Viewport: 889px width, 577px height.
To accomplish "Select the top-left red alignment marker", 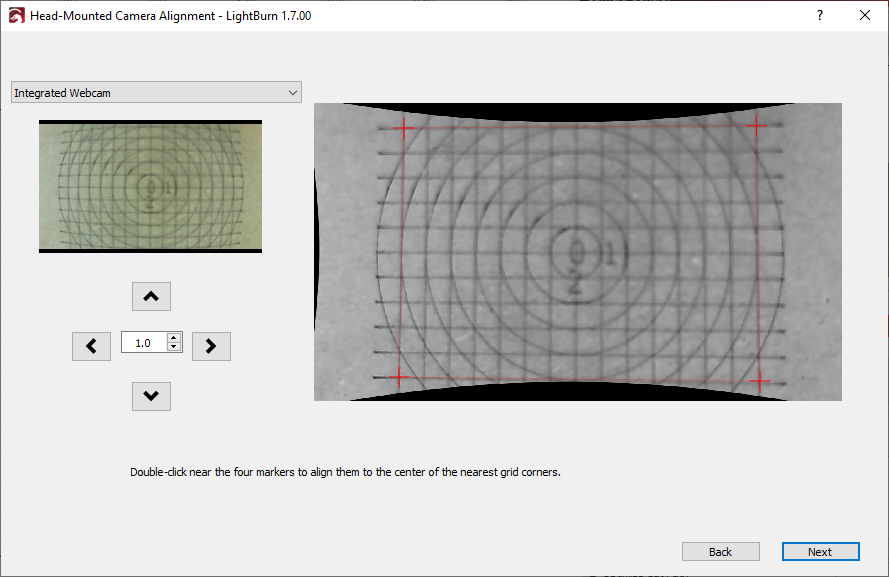I will tap(402, 126).
